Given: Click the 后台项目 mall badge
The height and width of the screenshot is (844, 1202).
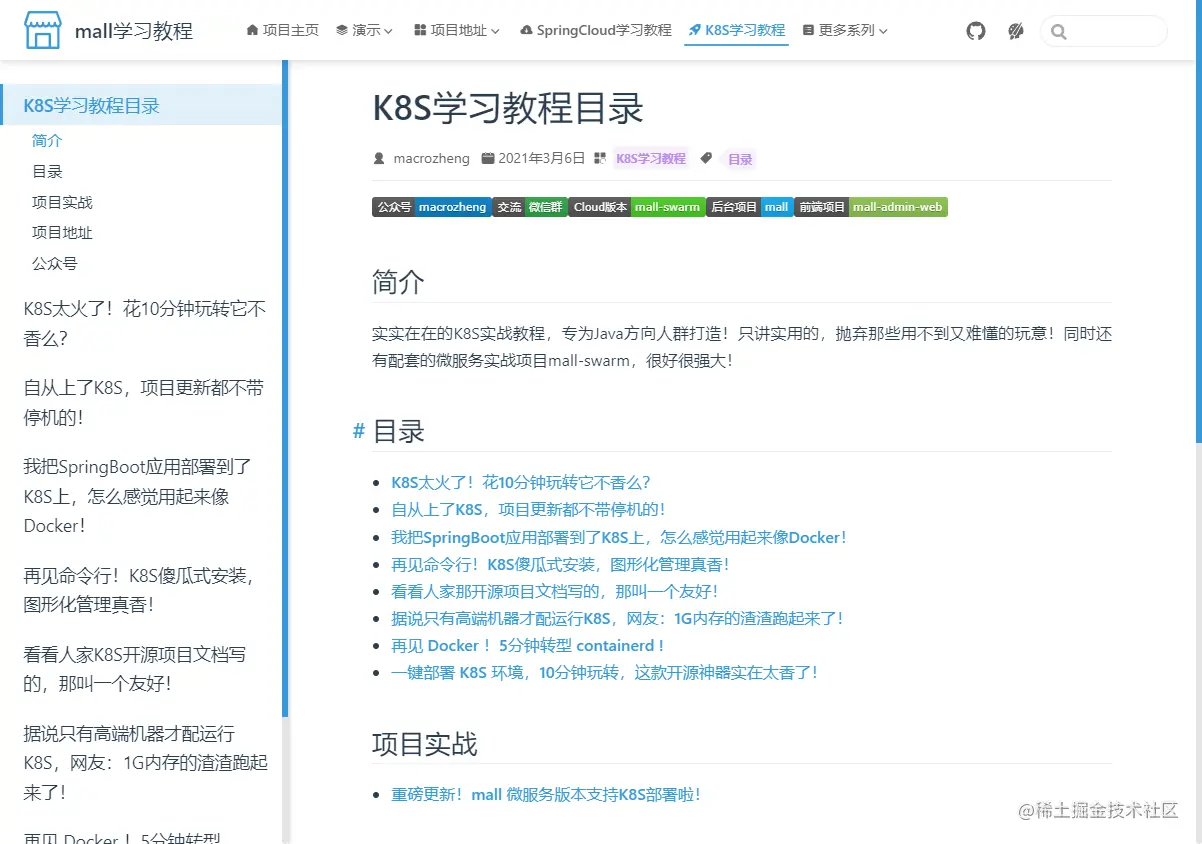Looking at the screenshot, I should pos(750,207).
